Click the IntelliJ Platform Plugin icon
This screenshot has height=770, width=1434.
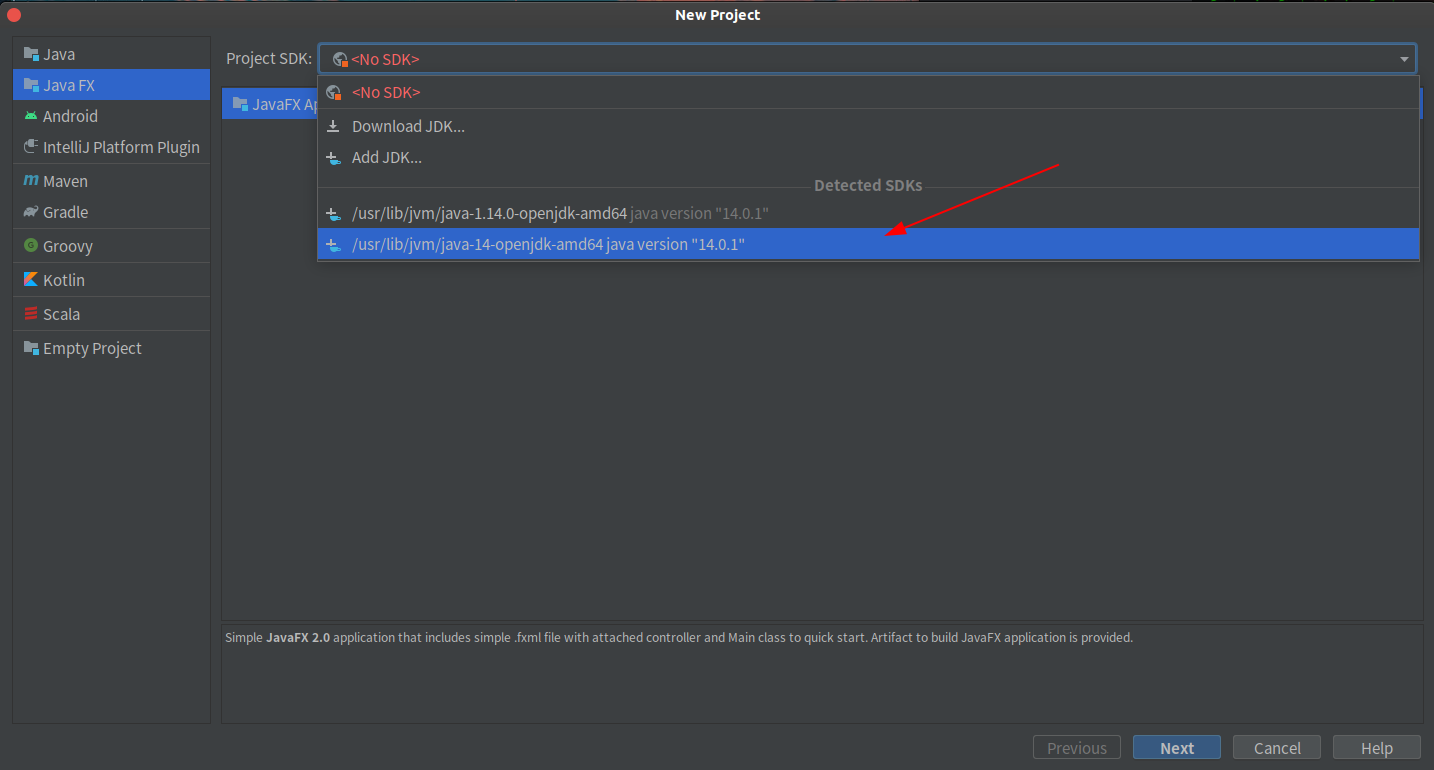click(x=31, y=147)
